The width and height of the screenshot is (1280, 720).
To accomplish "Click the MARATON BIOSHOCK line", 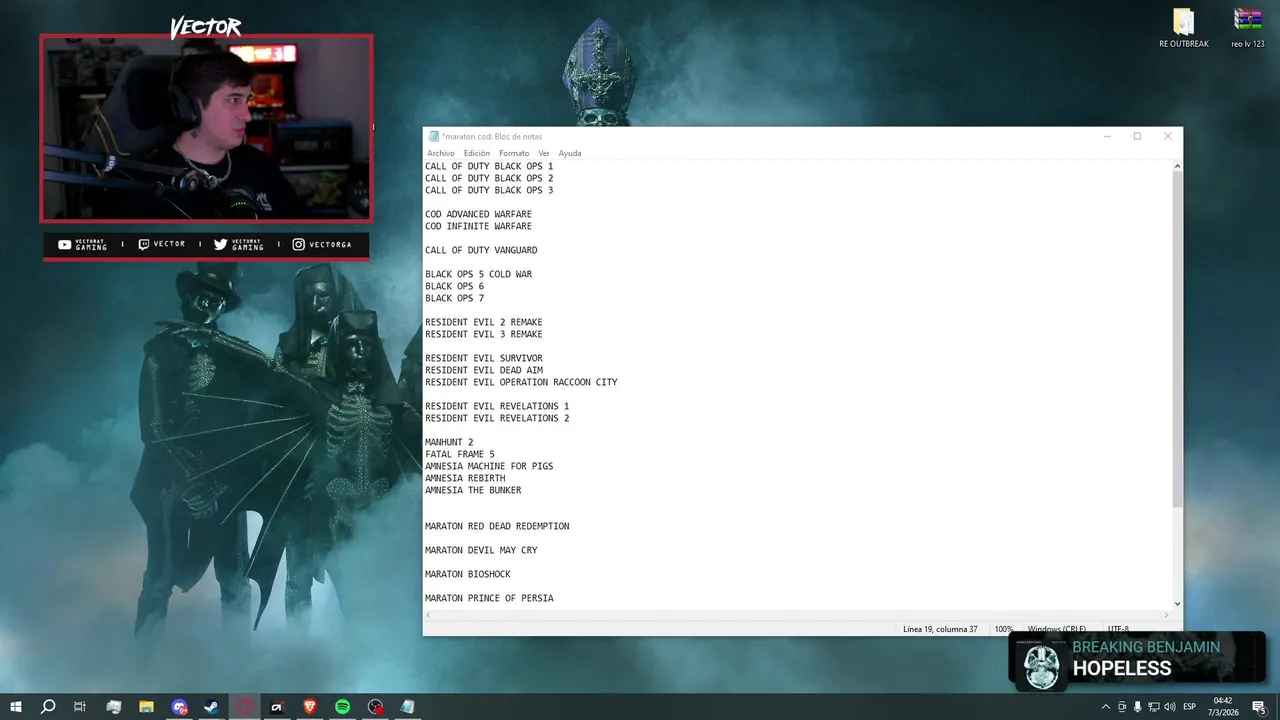I will pos(468,574).
